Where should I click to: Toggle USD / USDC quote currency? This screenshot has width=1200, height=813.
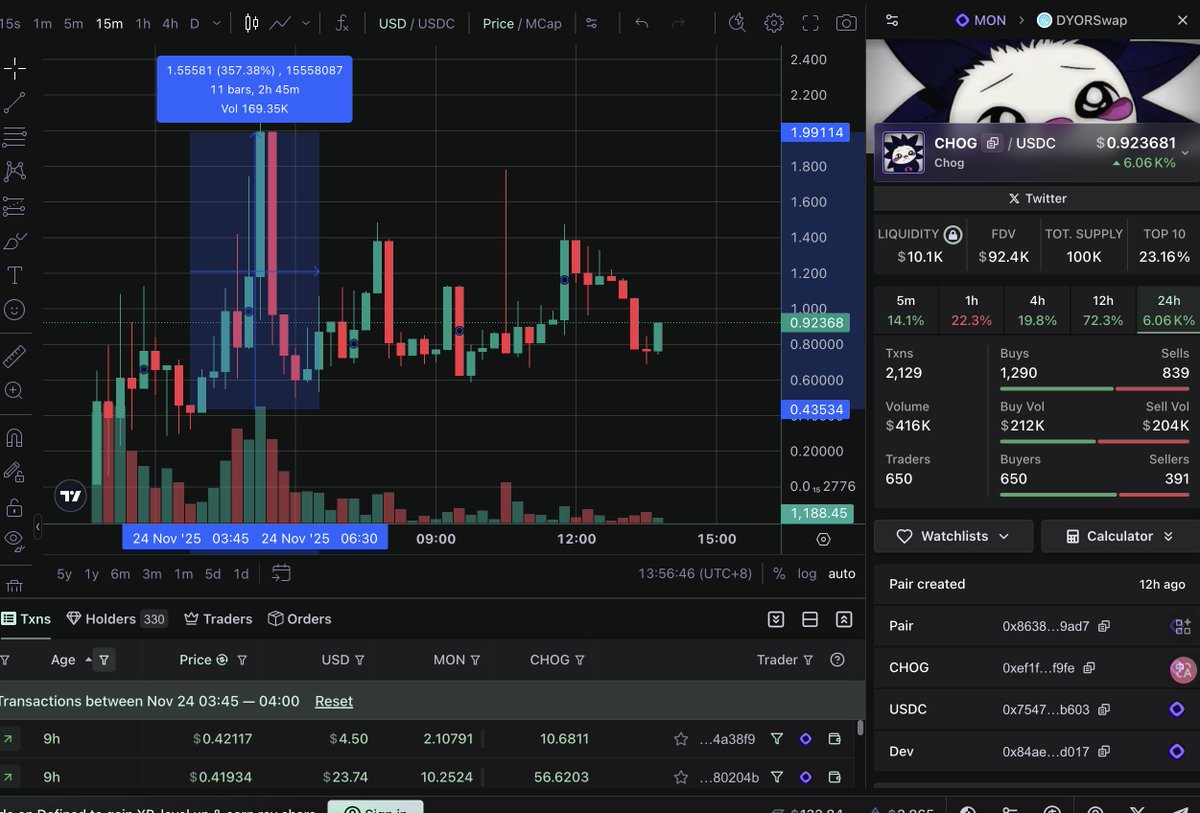(415, 23)
